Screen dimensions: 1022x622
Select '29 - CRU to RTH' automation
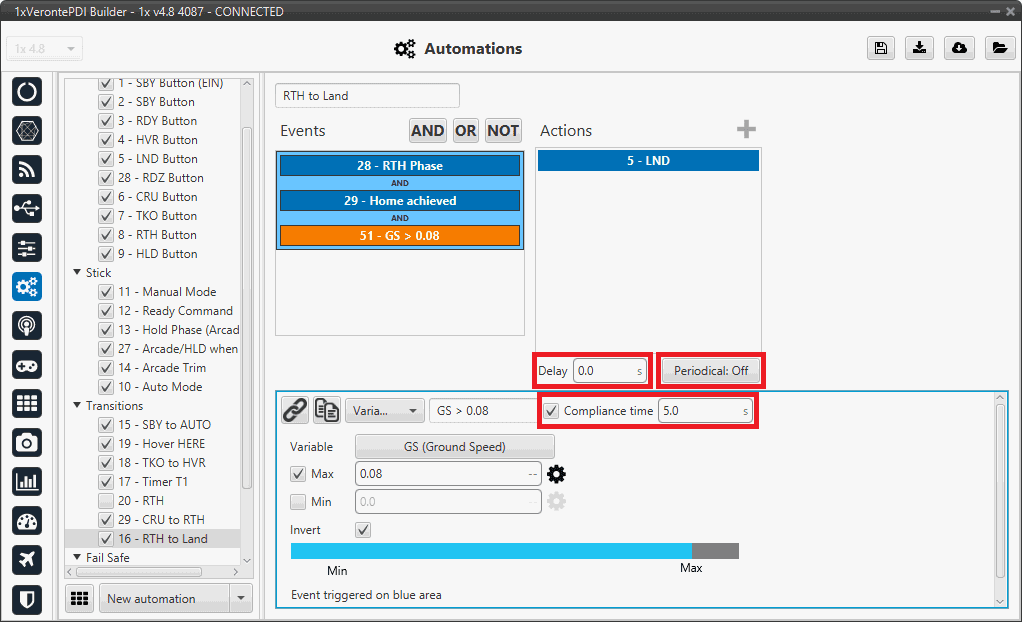coord(160,520)
